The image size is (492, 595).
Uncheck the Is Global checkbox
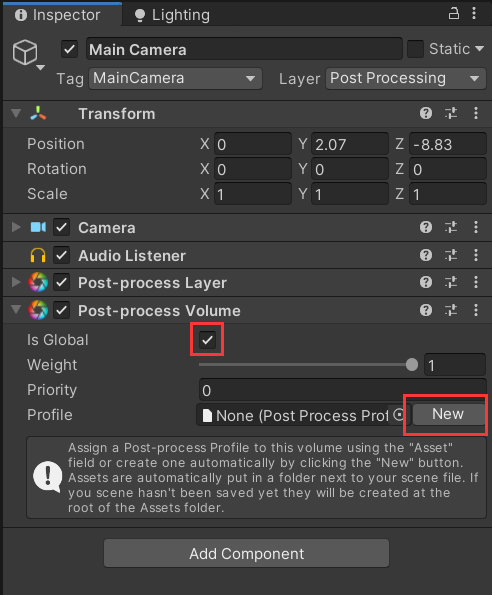[x=207, y=340]
